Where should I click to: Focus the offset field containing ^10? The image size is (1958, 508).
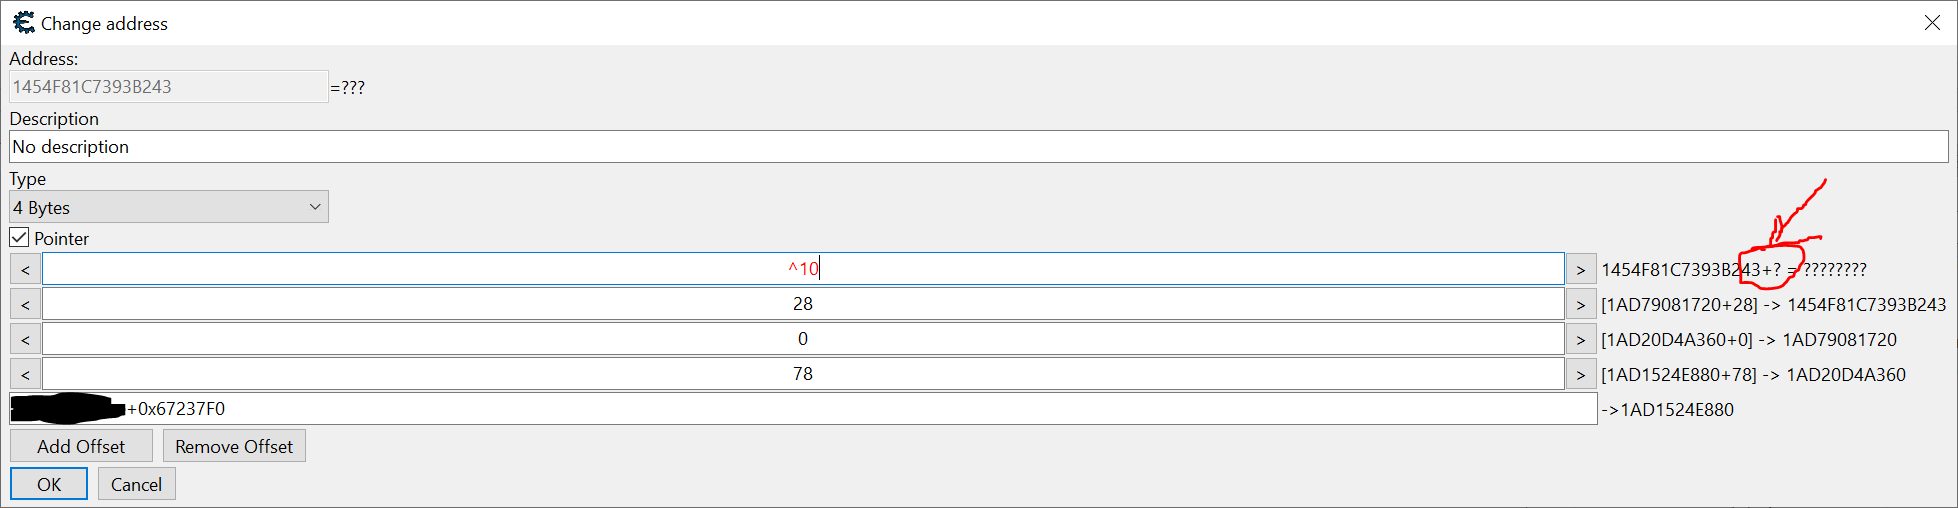pyautogui.click(x=802, y=269)
